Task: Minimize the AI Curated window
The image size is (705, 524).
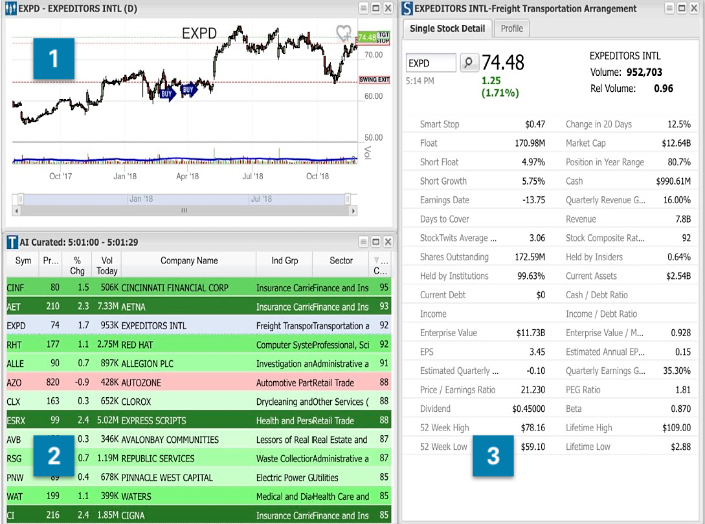Action: point(364,242)
